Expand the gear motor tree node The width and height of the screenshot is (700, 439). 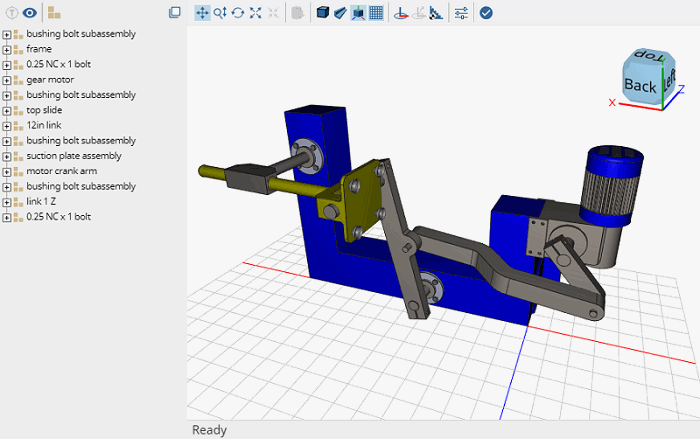pos(7,80)
